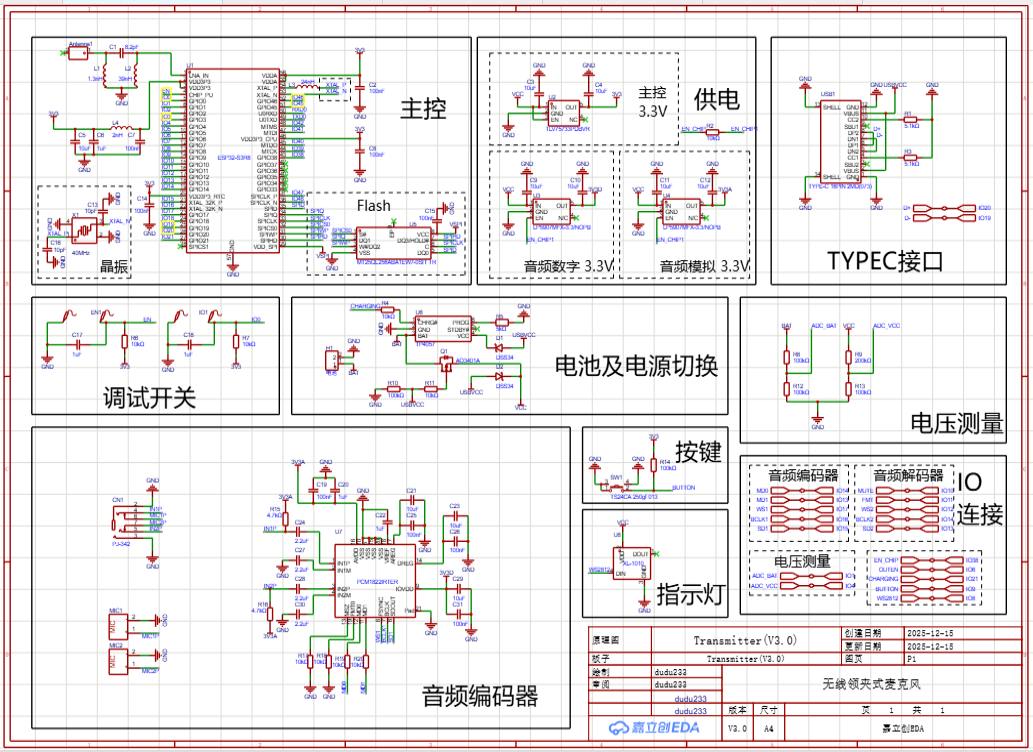Click the TYPEC接口 section title
The height and width of the screenshot is (752, 1033).
pyautogui.click(x=885, y=261)
